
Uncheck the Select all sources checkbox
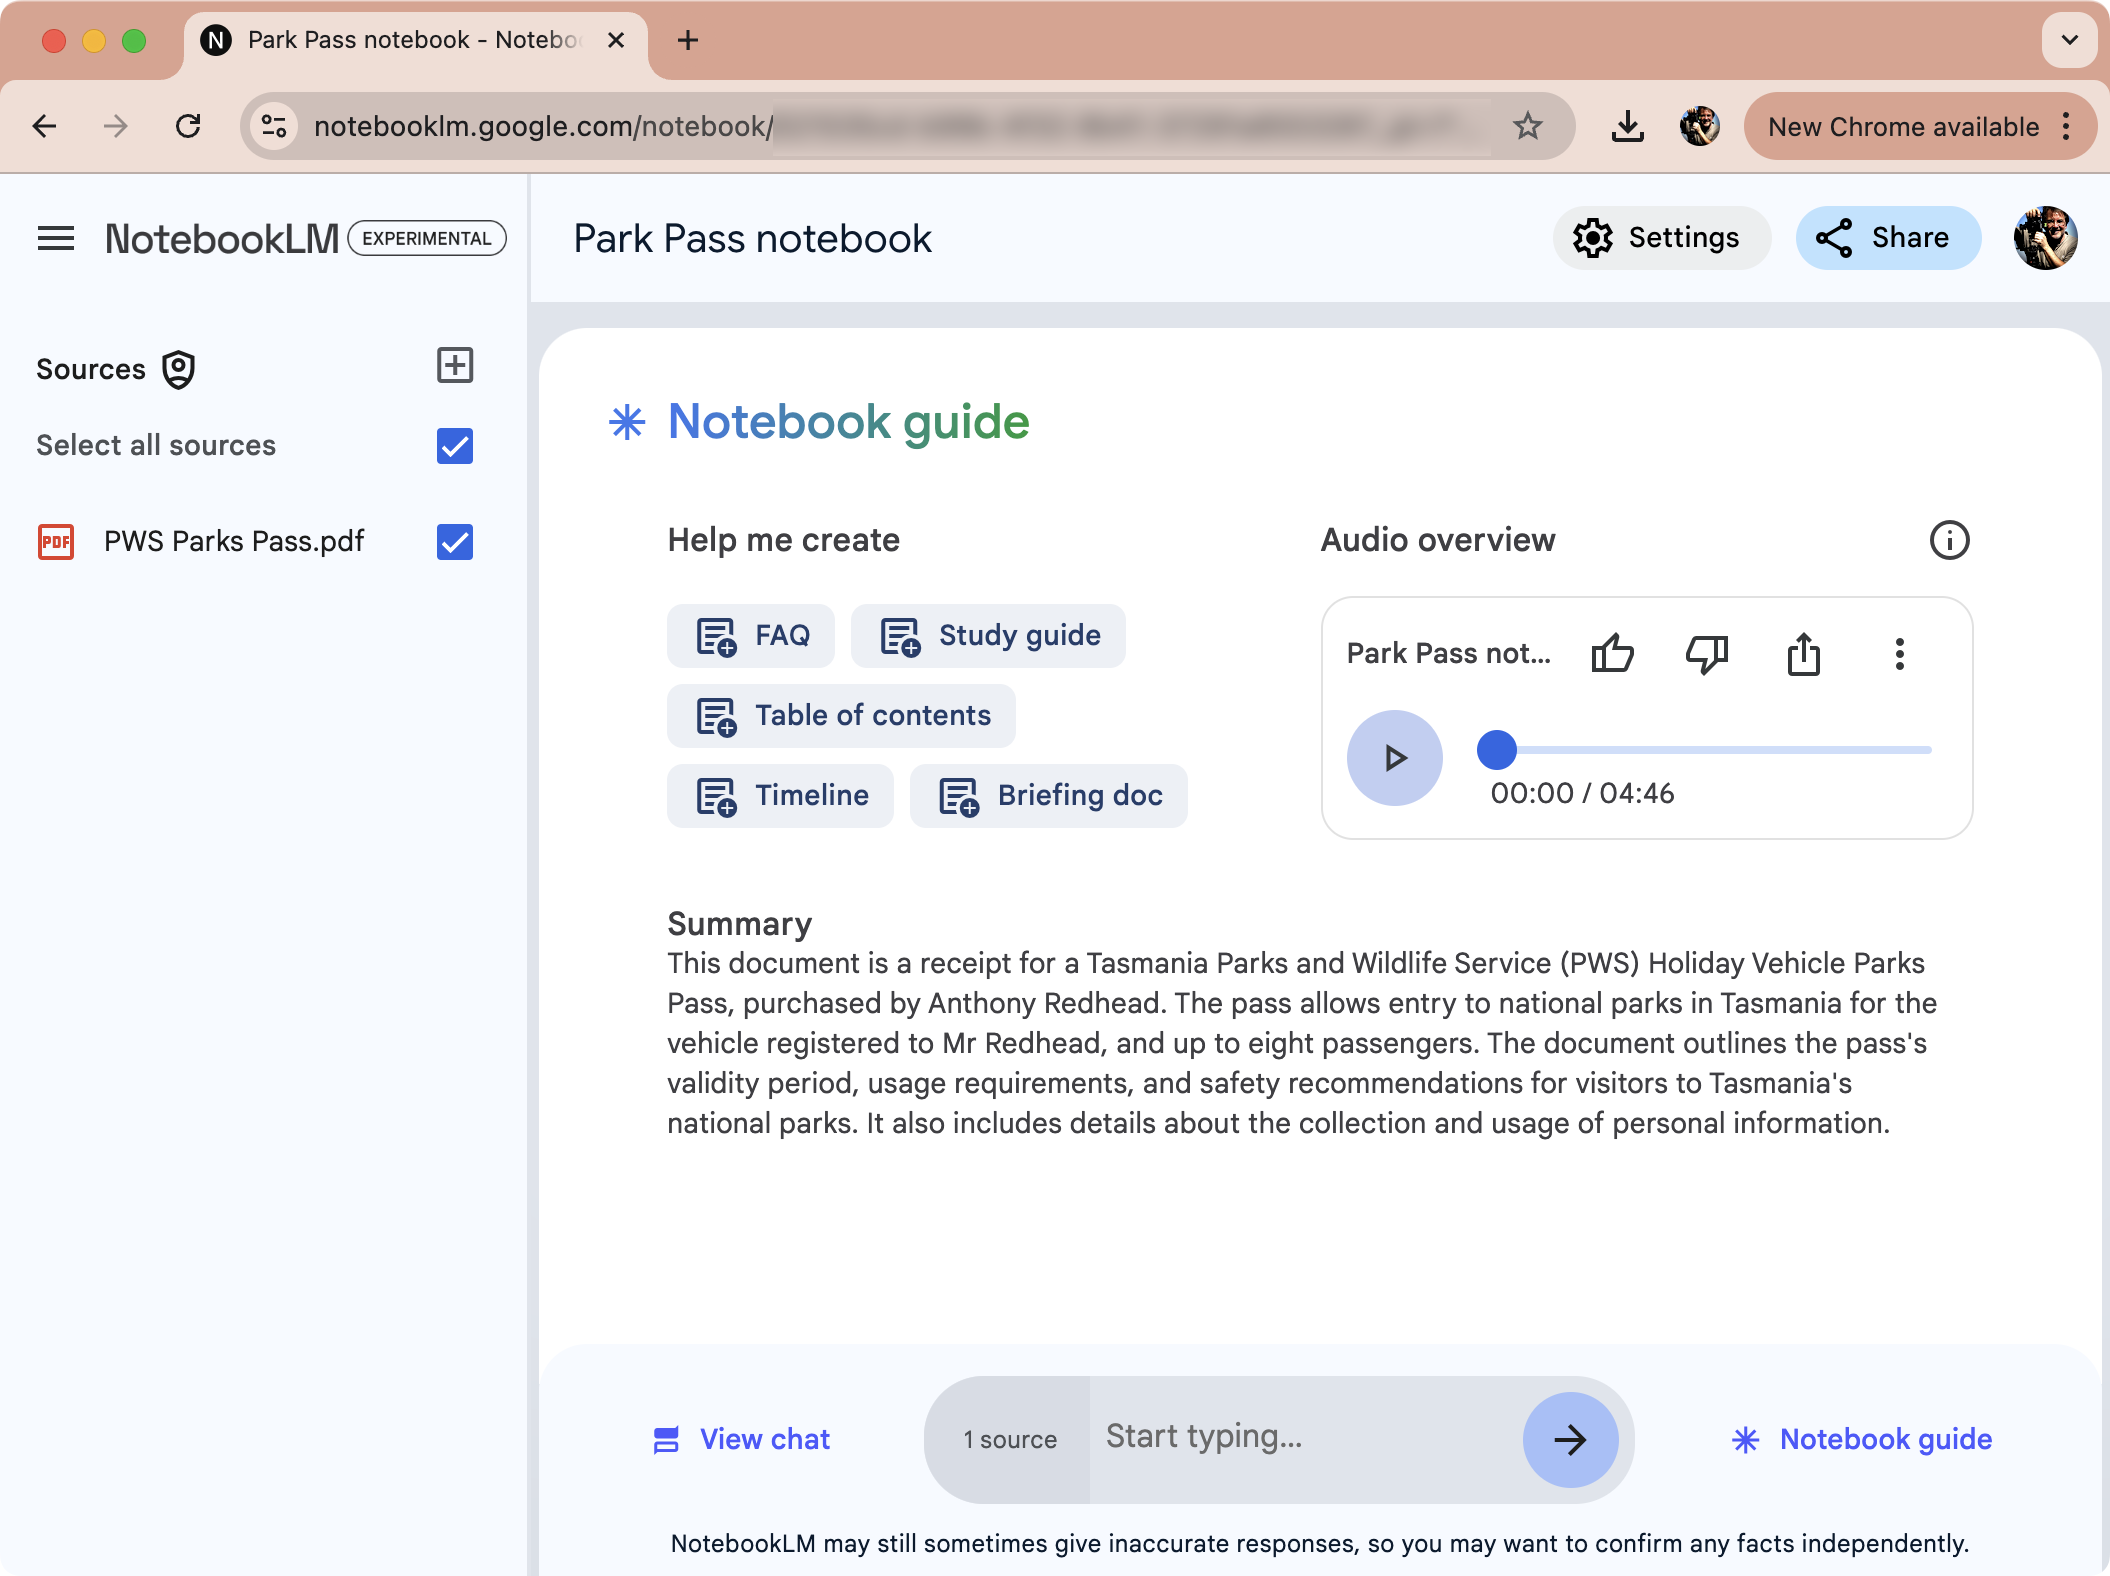[x=455, y=446]
